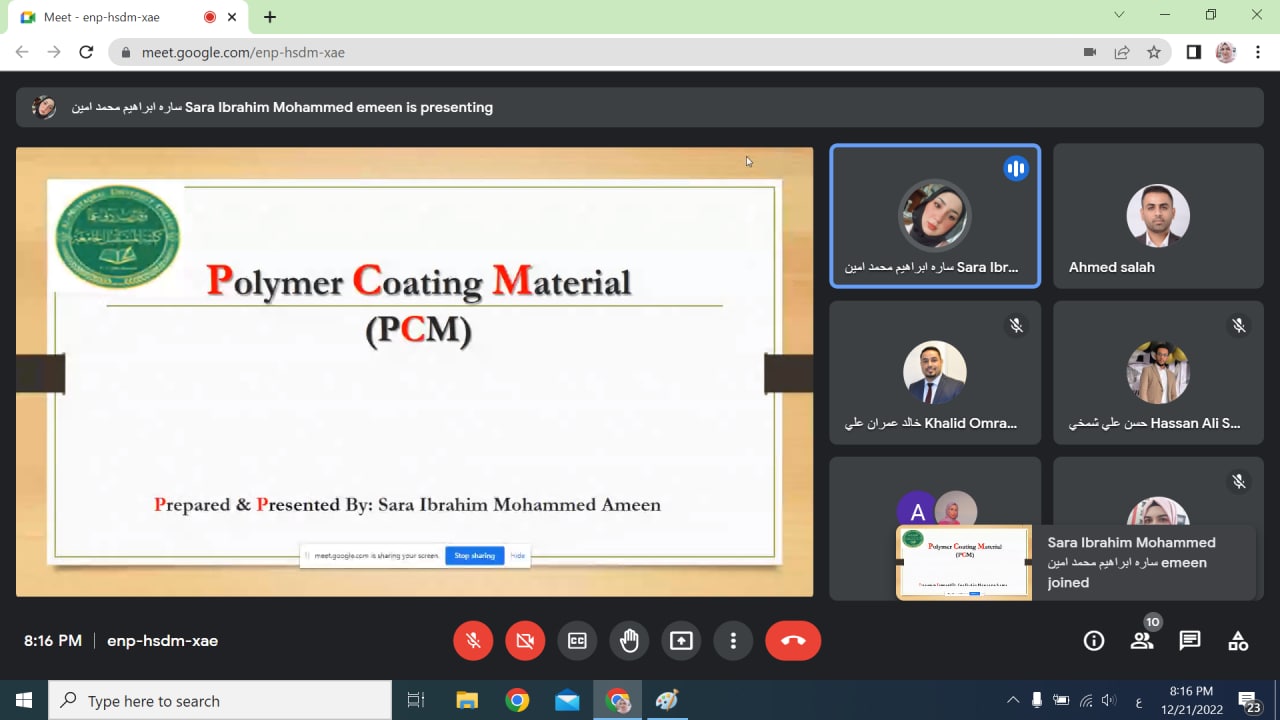Viewport: 1280px width, 720px height.
Task: Click the Hide link next to Stop sharing
Action: pyautogui.click(x=517, y=555)
